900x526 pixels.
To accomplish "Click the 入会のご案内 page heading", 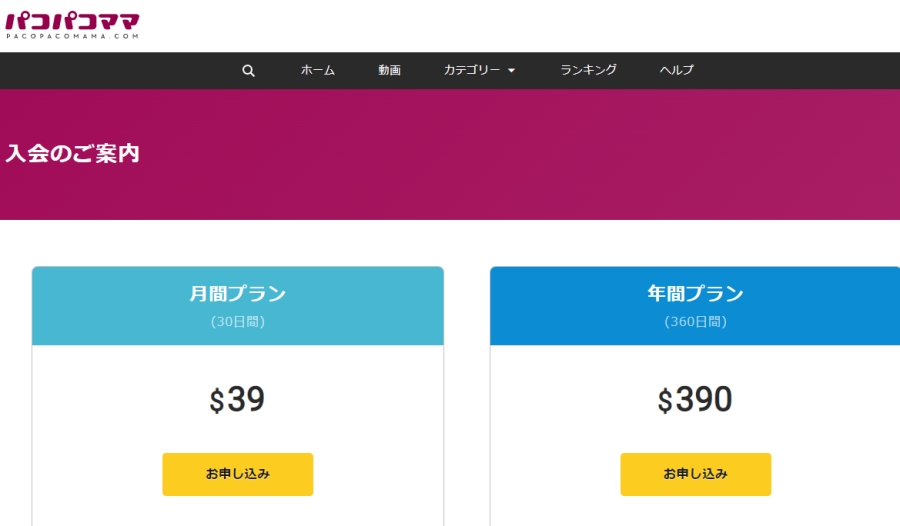I will pyautogui.click(x=72, y=154).
